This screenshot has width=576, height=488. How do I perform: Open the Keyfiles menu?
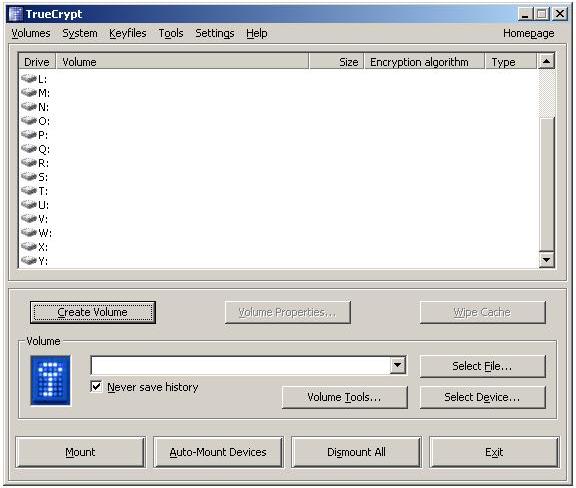127,33
